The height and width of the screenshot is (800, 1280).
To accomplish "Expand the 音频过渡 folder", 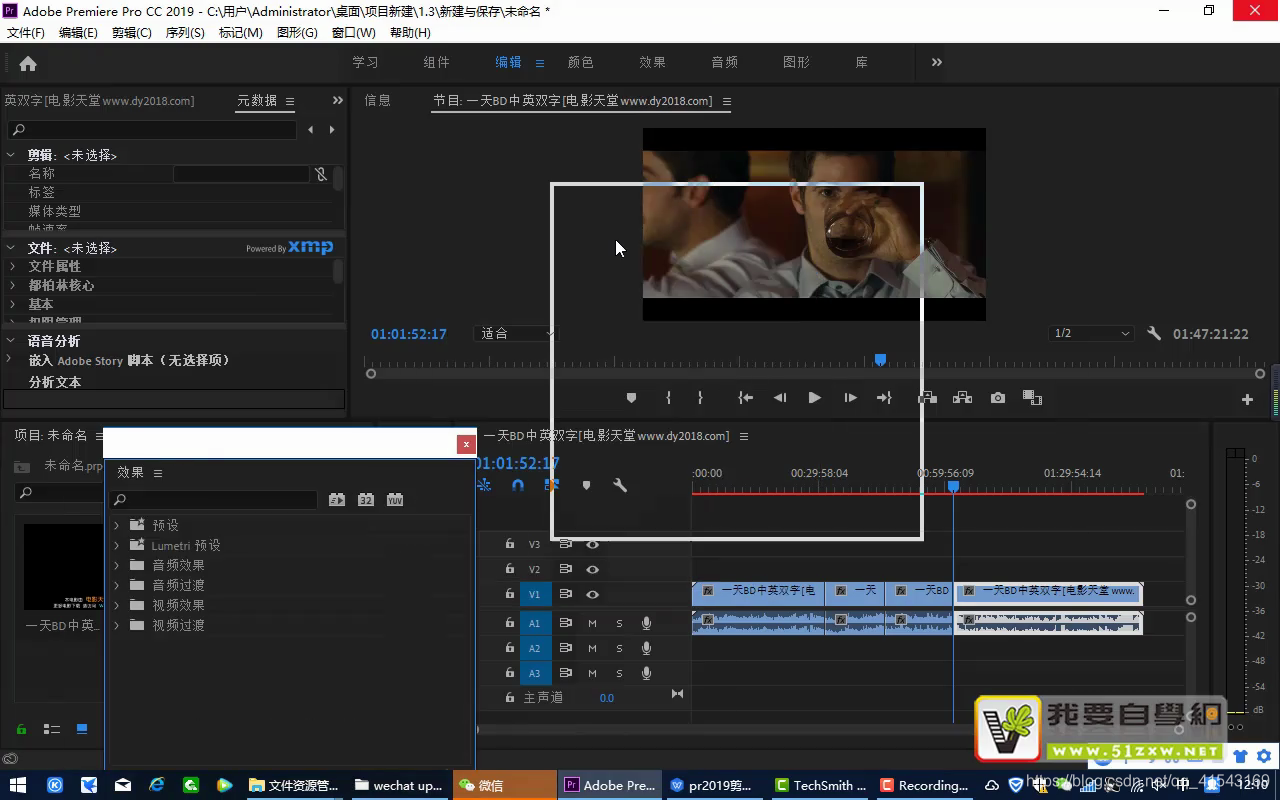I will [x=117, y=585].
